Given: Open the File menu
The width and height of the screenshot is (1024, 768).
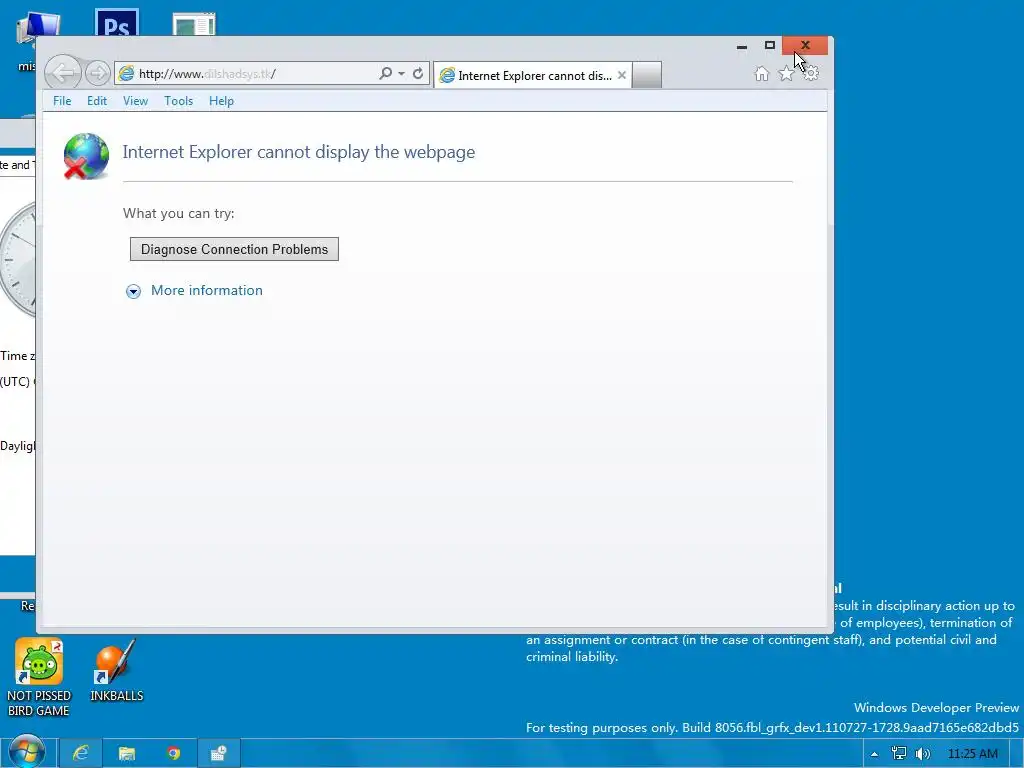Looking at the screenshot, I should click(62, 101).
